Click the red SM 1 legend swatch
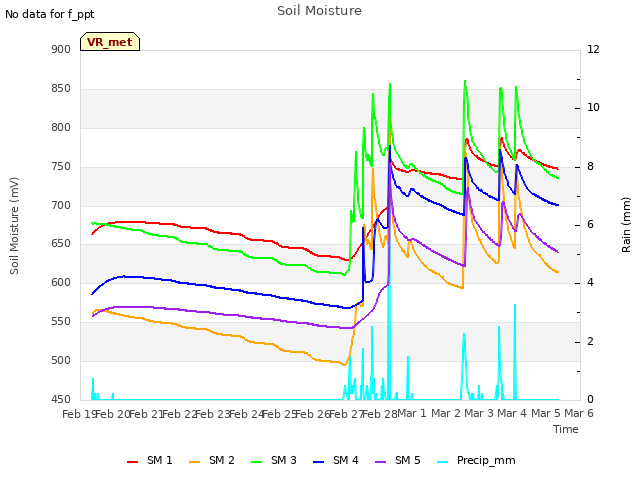This screenshot has height=480, width=640. tap(133, 462)
